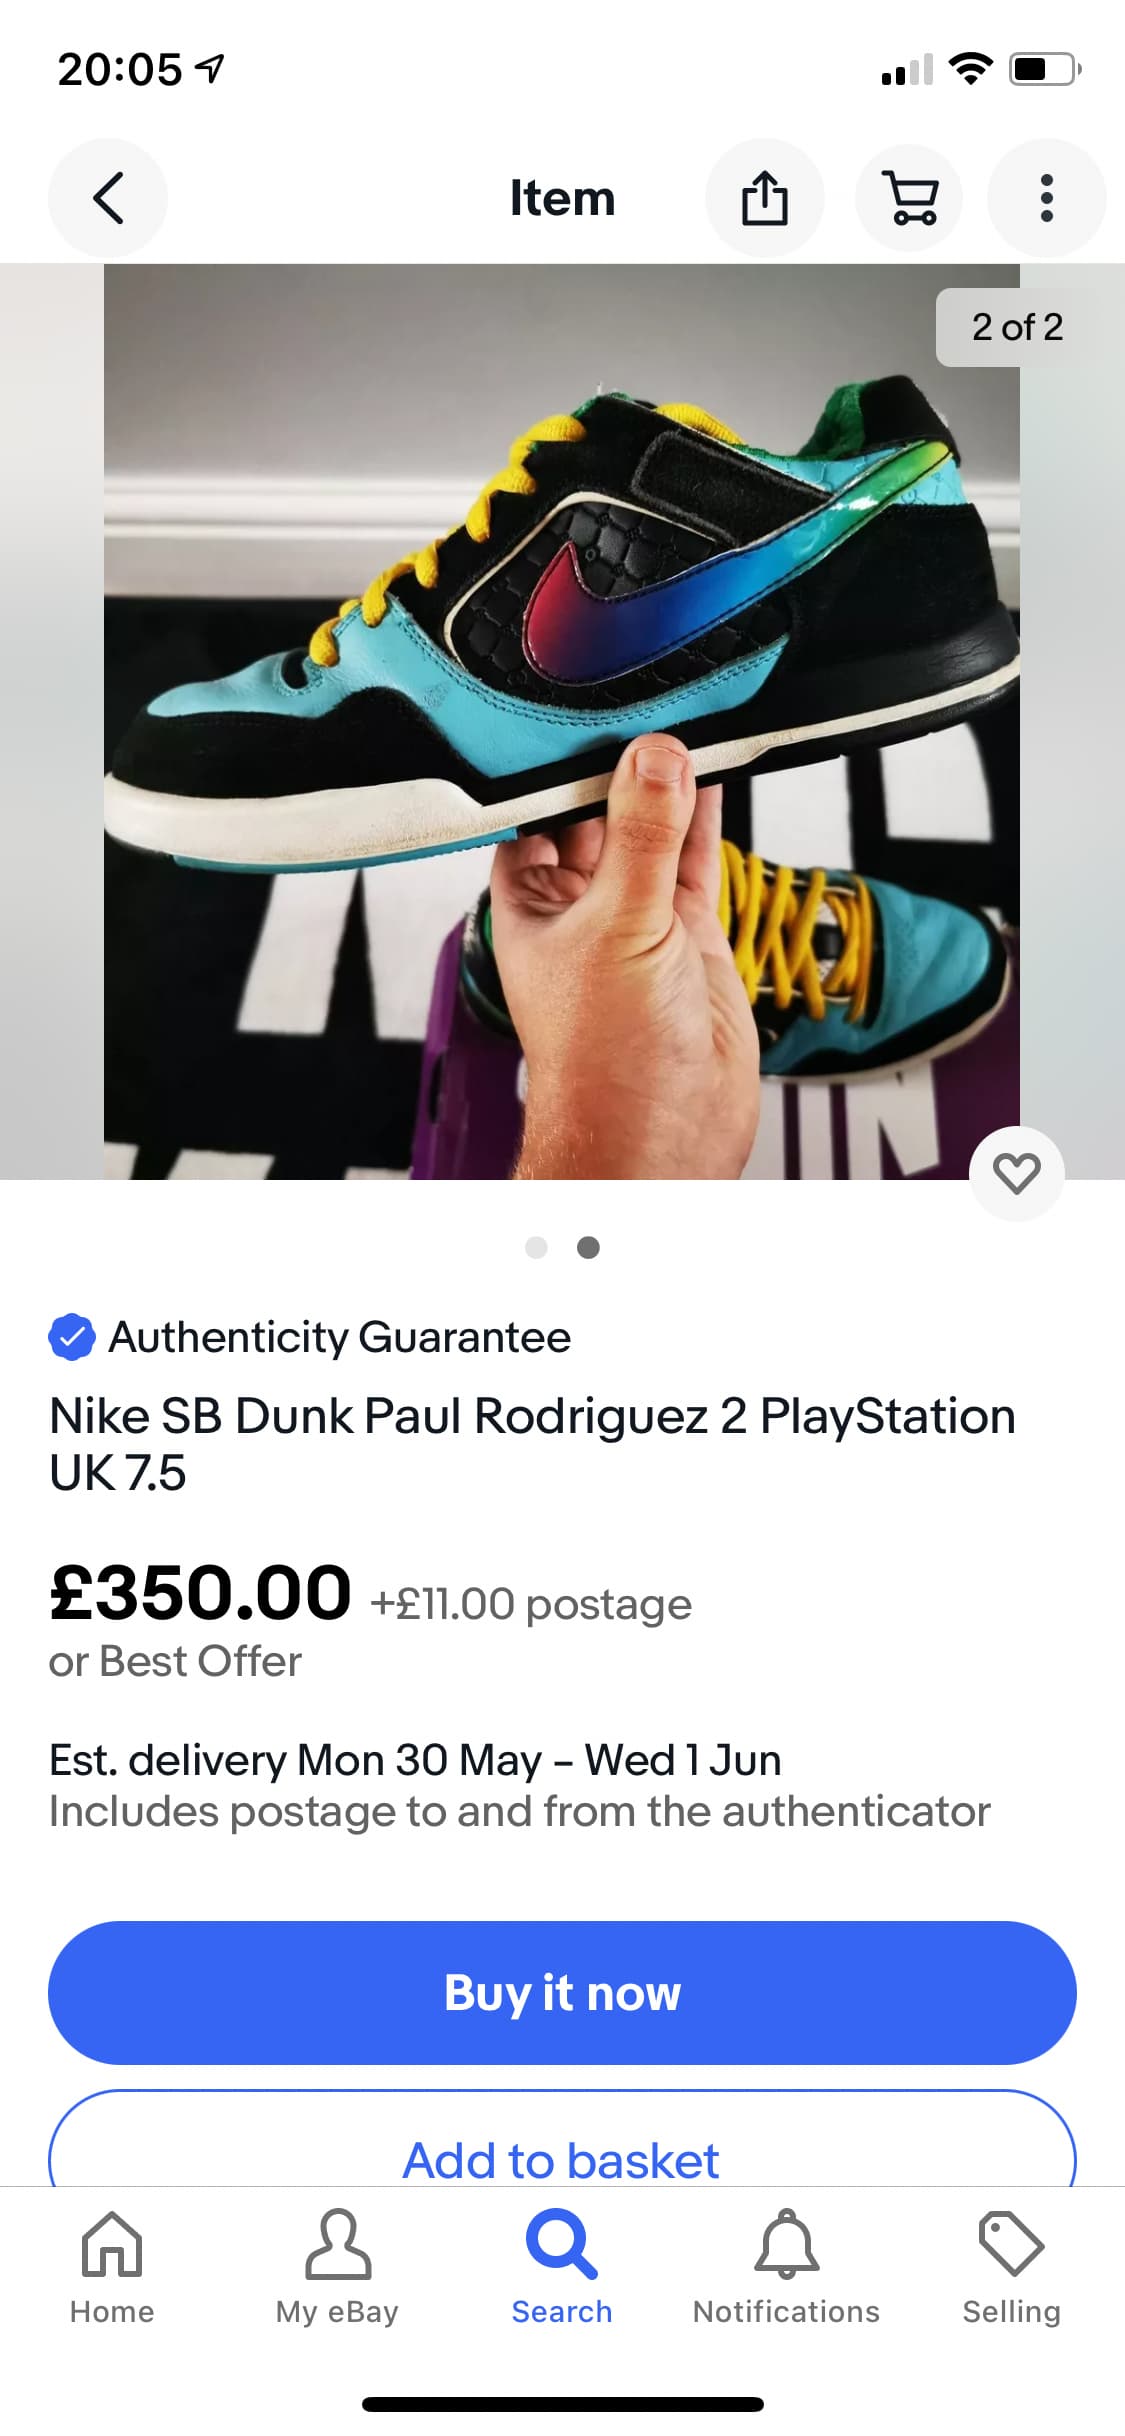This screenshot has height=2436, width=1125.
Task: Open the Selling tag tab
Action: click(x=1011, y=2267)
